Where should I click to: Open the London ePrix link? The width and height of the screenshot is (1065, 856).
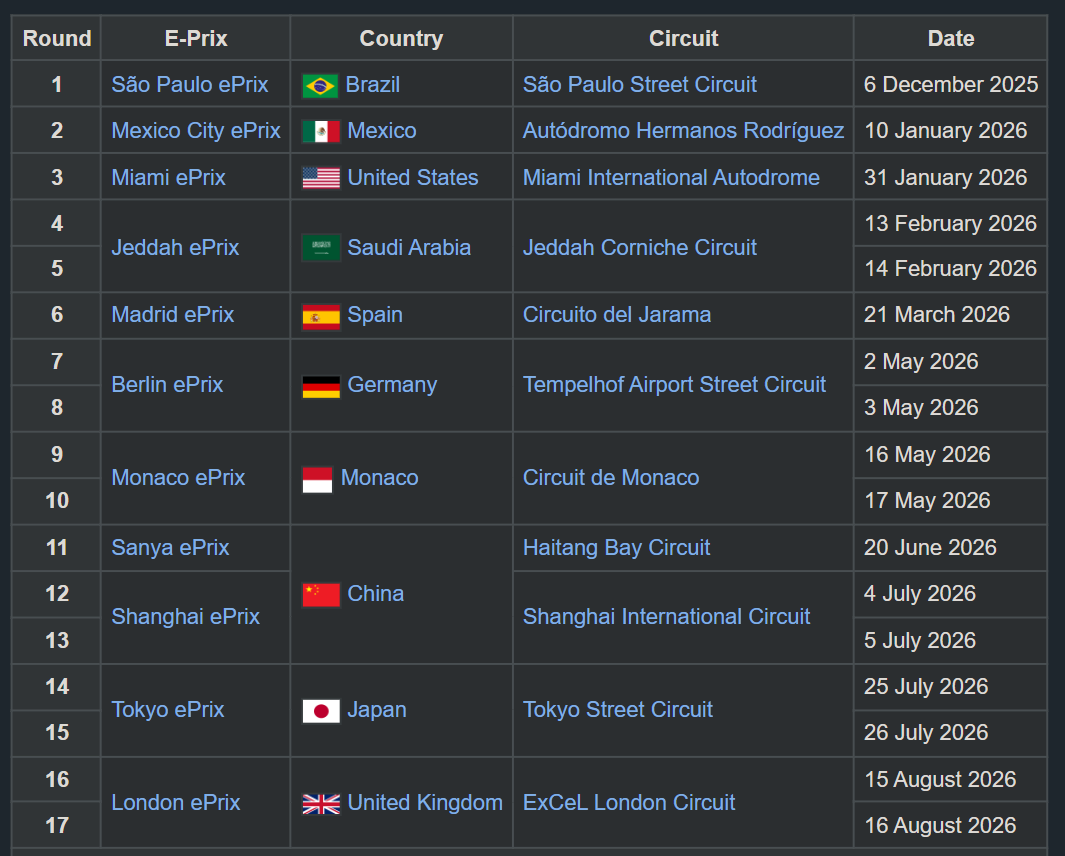[x=176, y=803]
